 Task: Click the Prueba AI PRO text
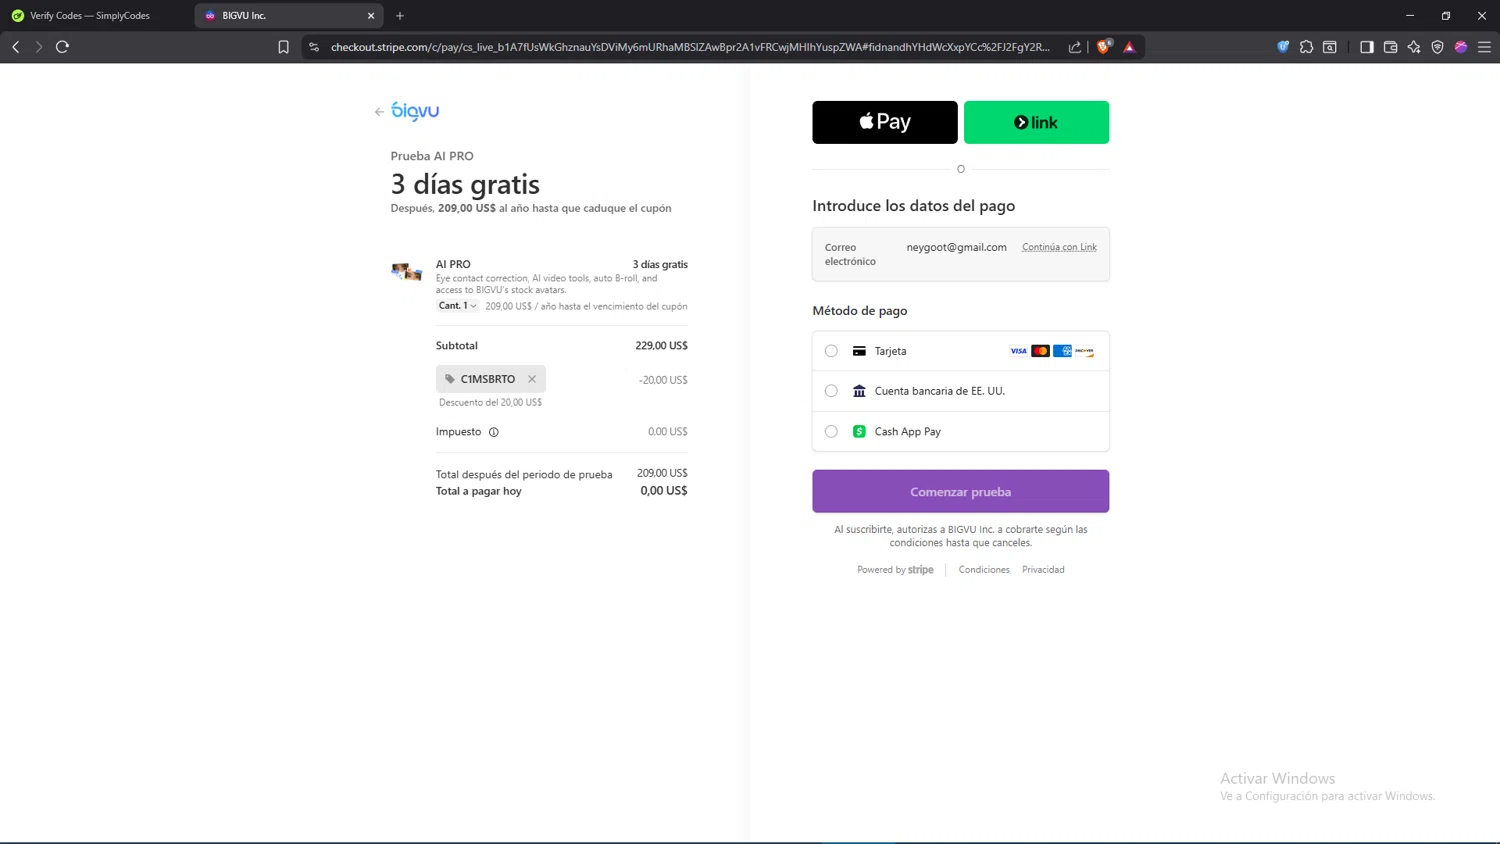432,156
